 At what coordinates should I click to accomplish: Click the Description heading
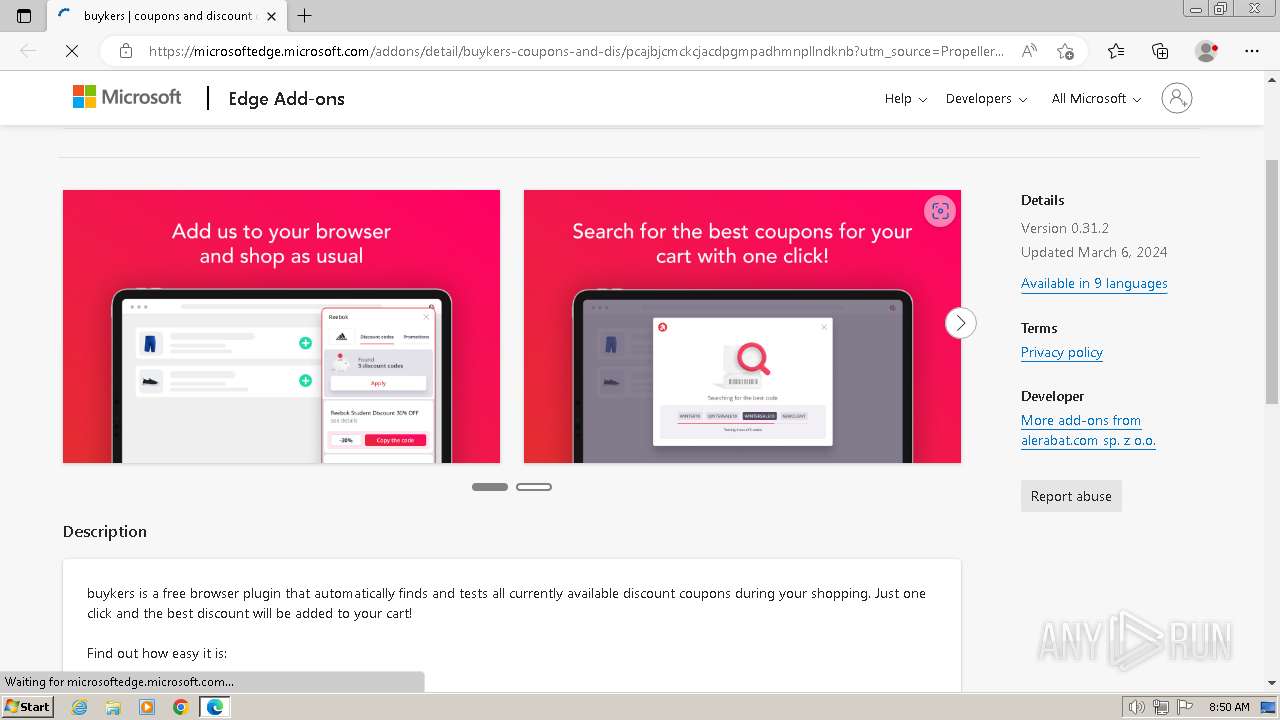click(x=105, y=531)
